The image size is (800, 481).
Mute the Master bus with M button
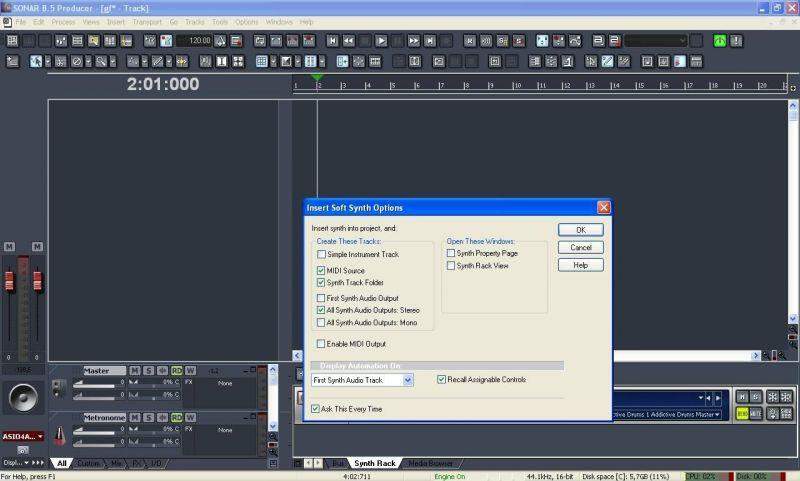(134, 371)
